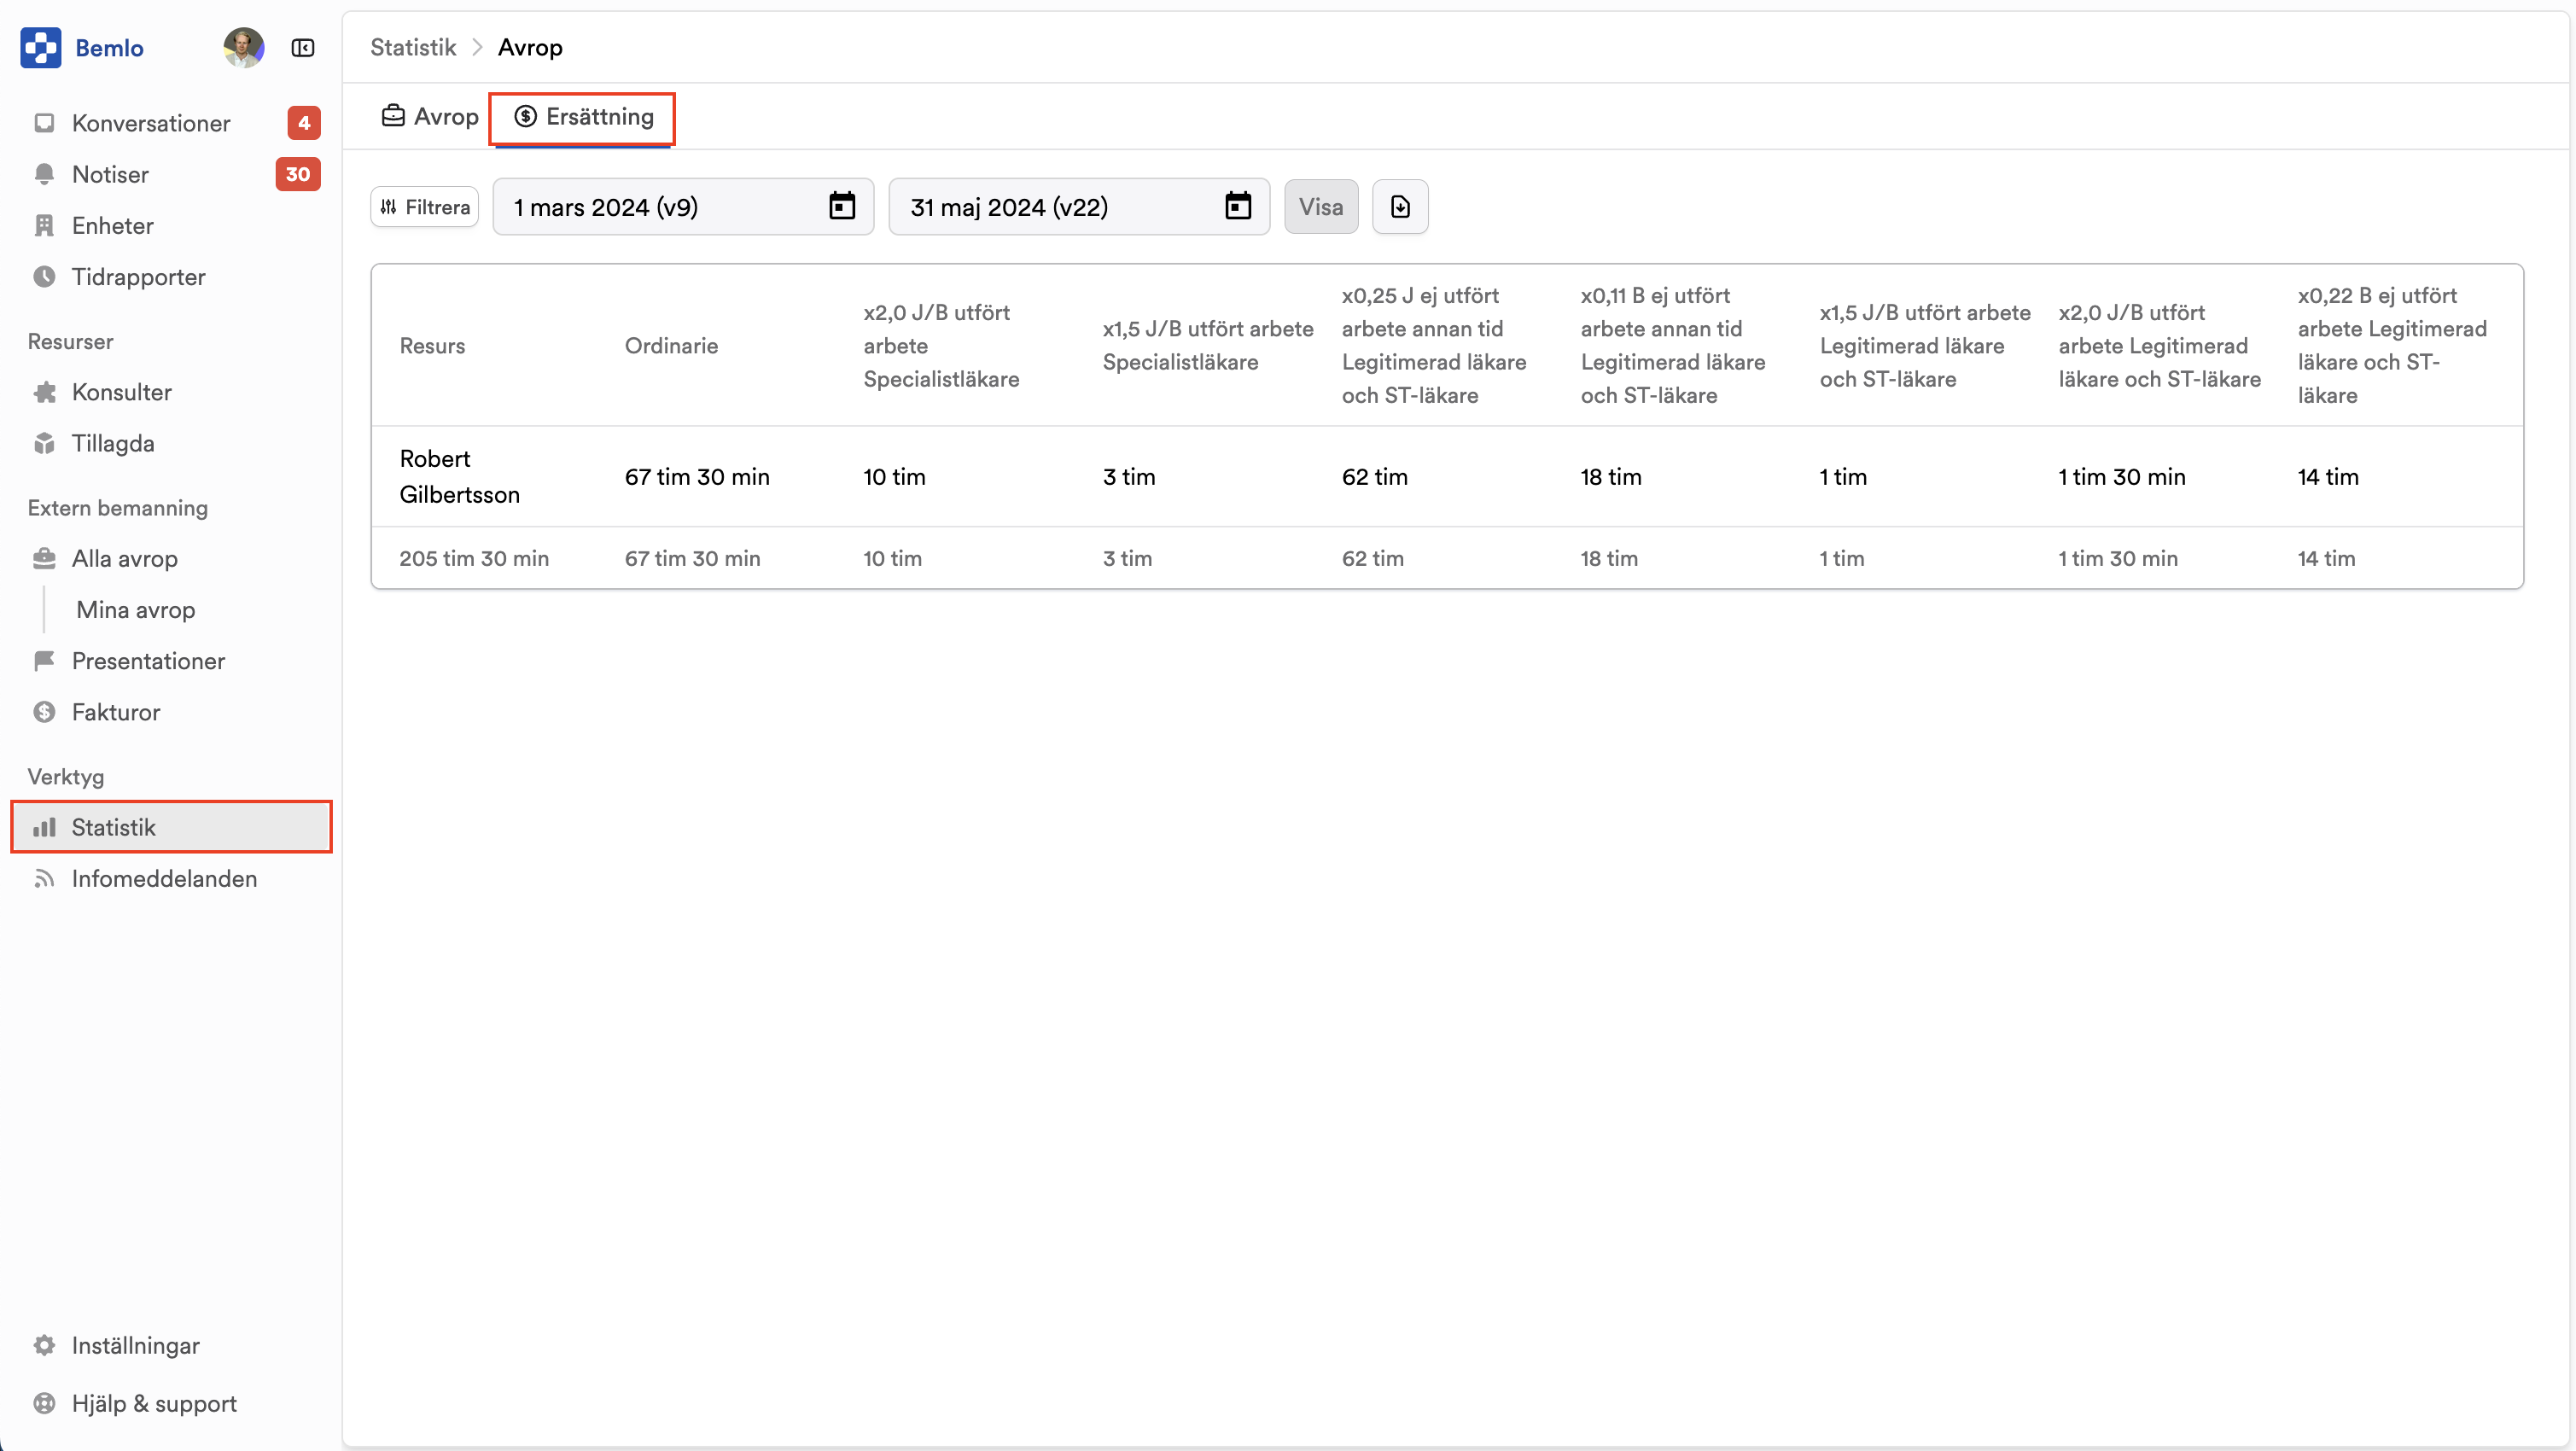
Task: Click total 205 tim 30 min
Action: click(x=474, y=558)
